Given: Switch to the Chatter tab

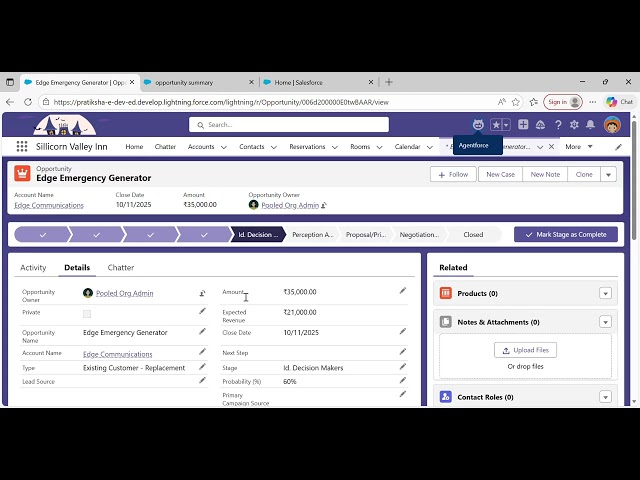Looking at the screenshot, I should (121, 268).
